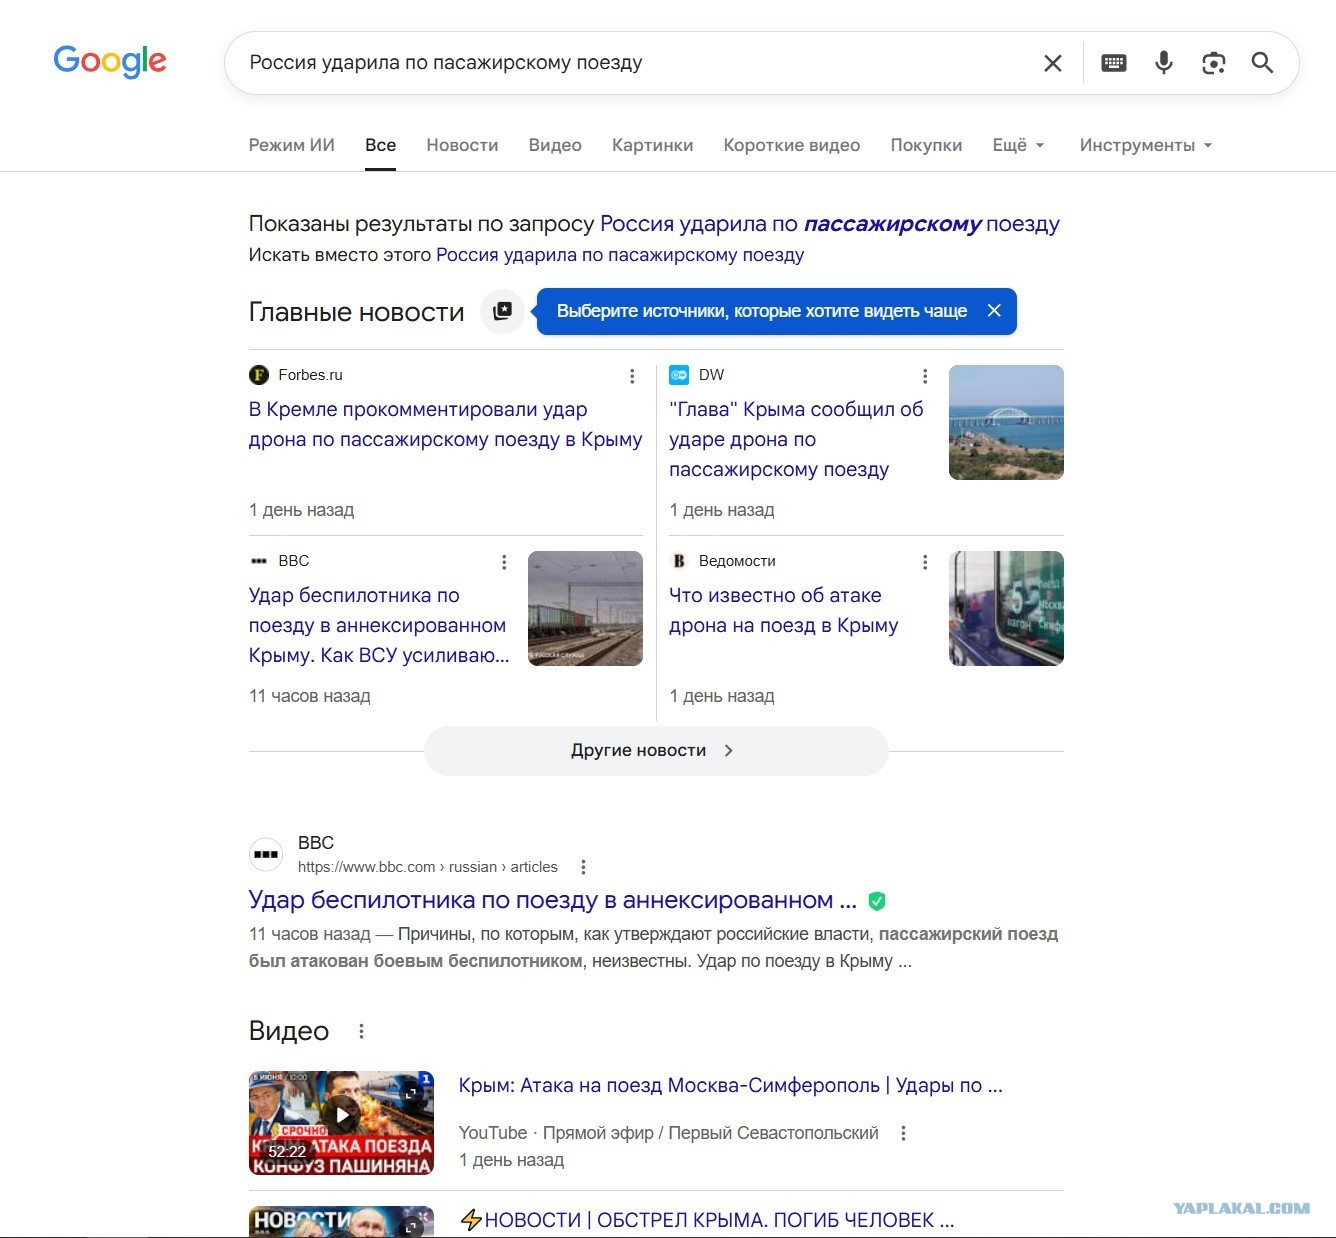Open the Инструменты dropdown

[1146, 145]
